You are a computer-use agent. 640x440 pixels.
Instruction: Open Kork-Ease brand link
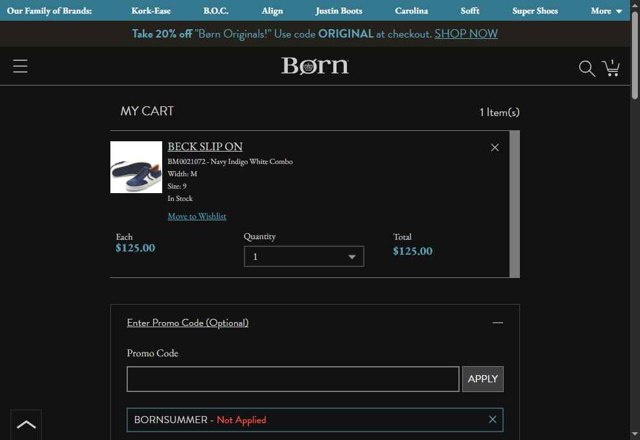pos(151,11)
